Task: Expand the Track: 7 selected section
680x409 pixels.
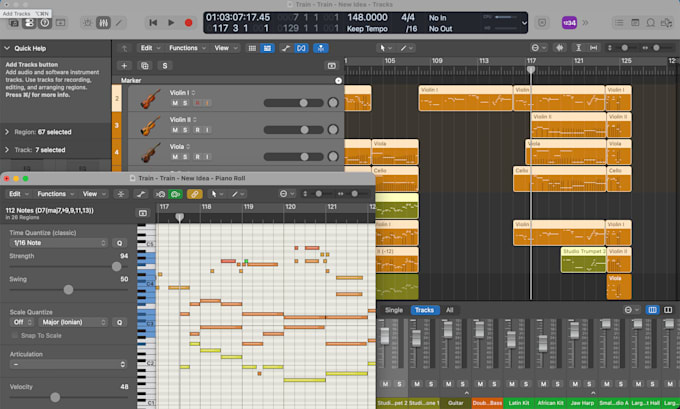Action: click(x=7, y=150)
